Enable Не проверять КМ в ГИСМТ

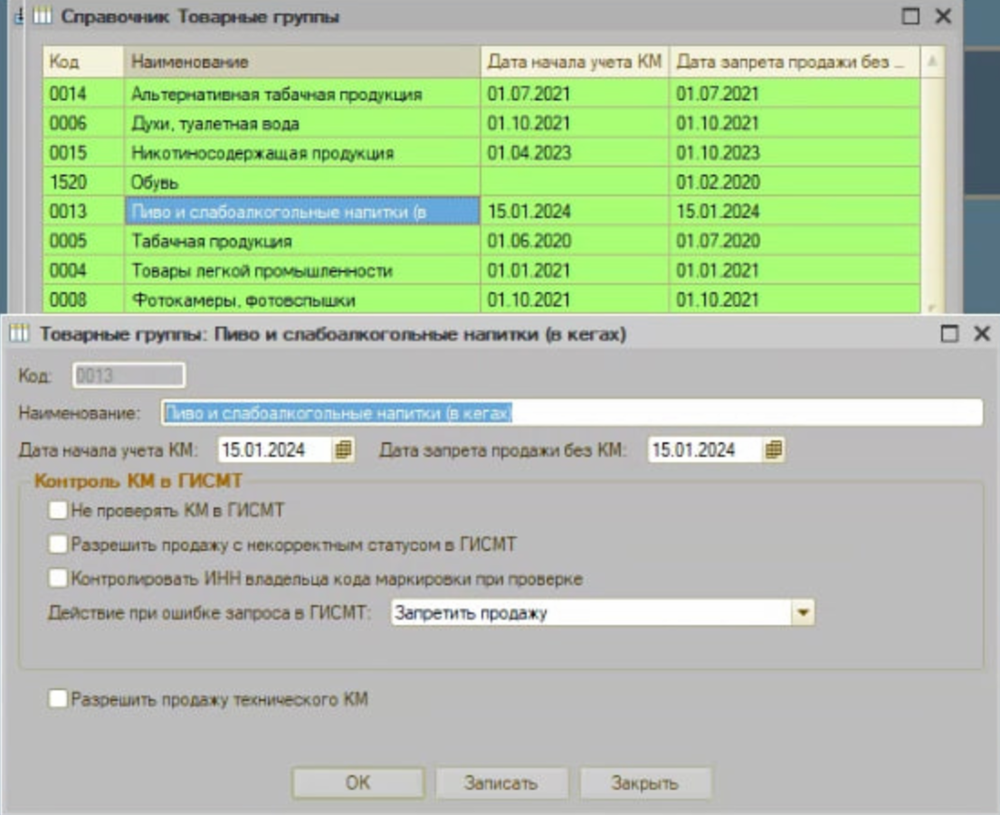click(x=58, y=511)
